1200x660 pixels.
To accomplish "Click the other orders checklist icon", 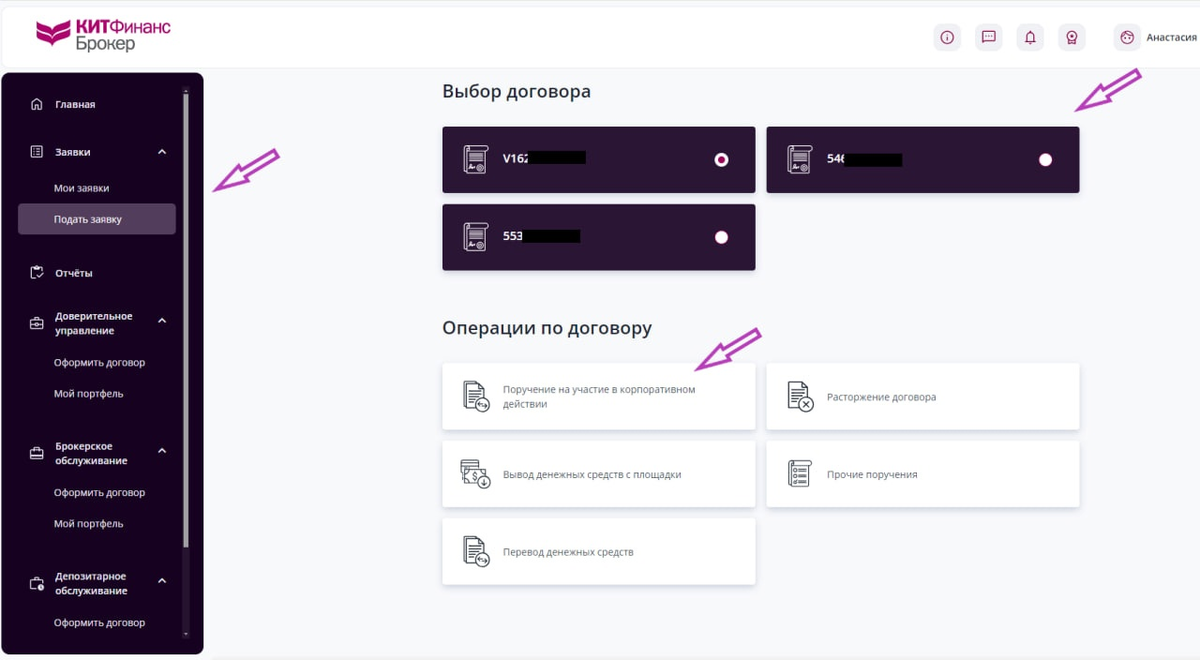I will coord(799,474).
